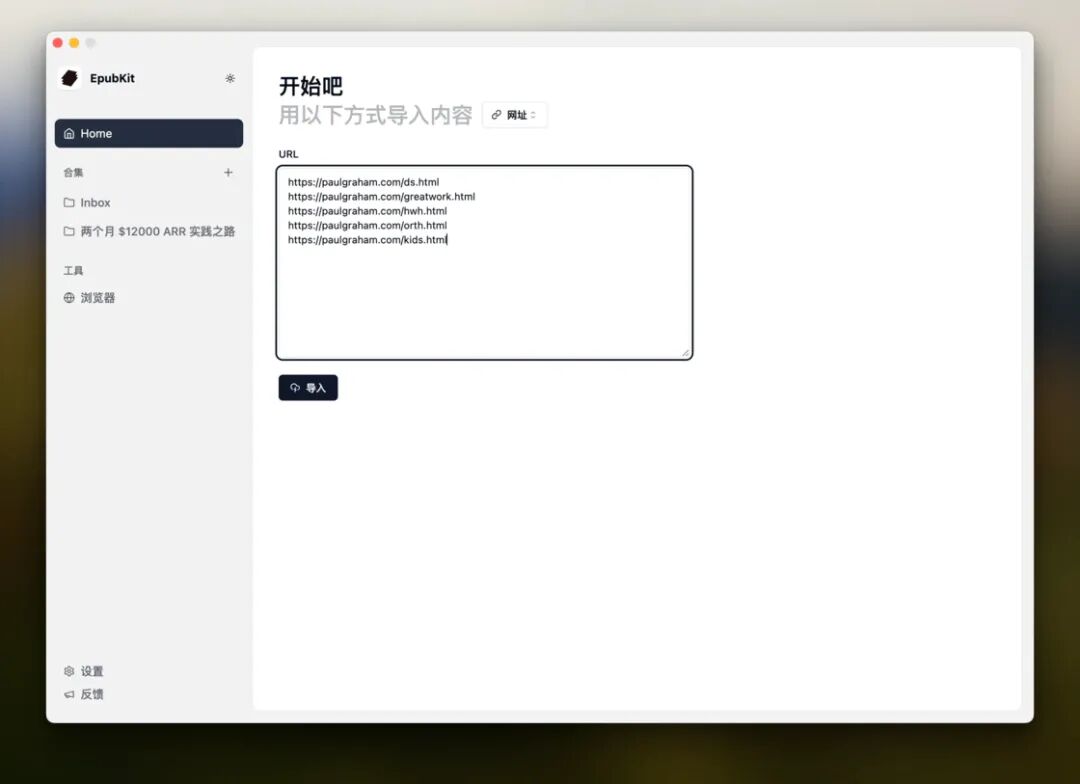Click the paulgraham.com/ds.html URL line
Screen dimensions: 1080x784
coord(363,182)
